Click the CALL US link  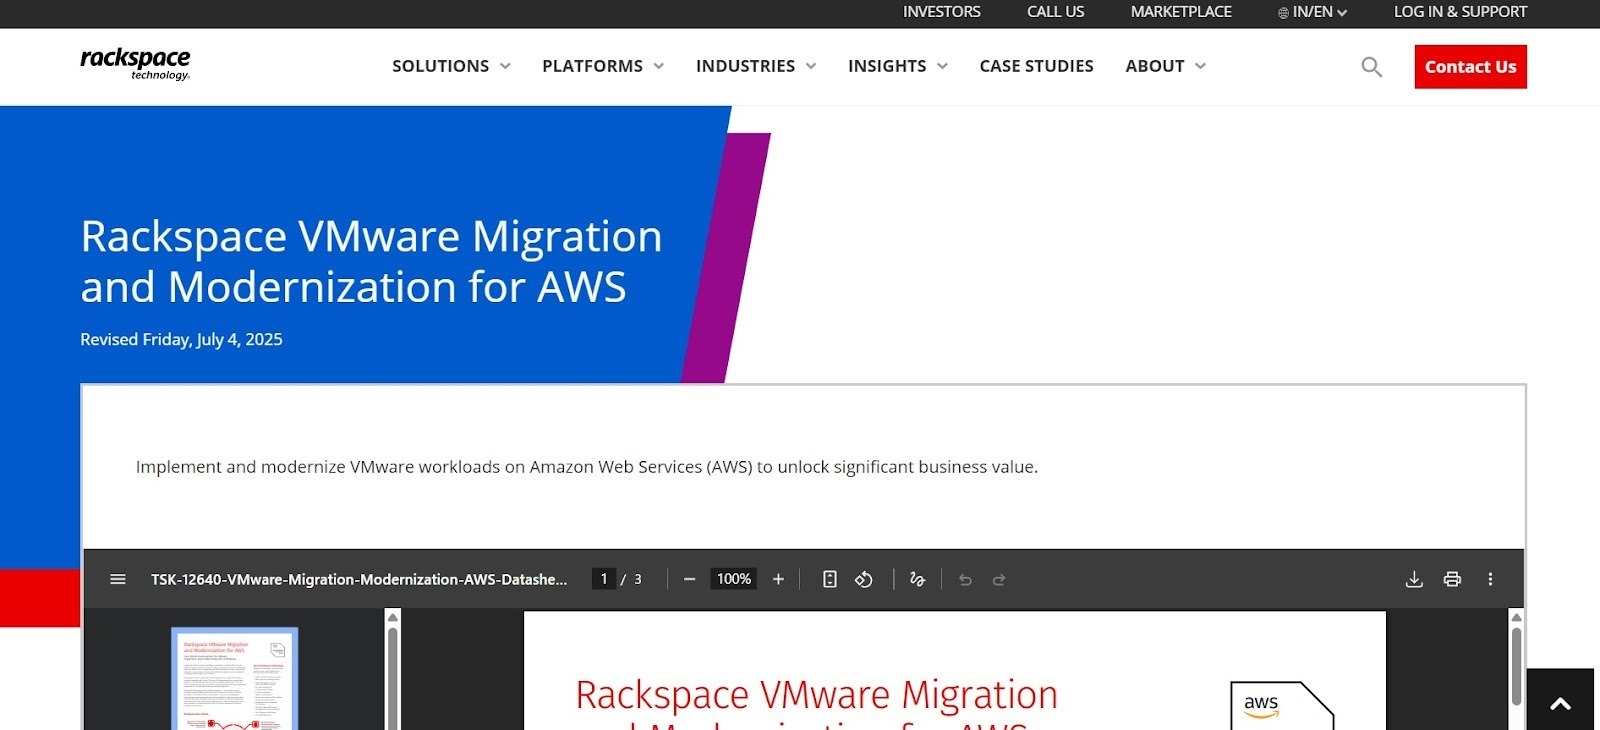1055,12
